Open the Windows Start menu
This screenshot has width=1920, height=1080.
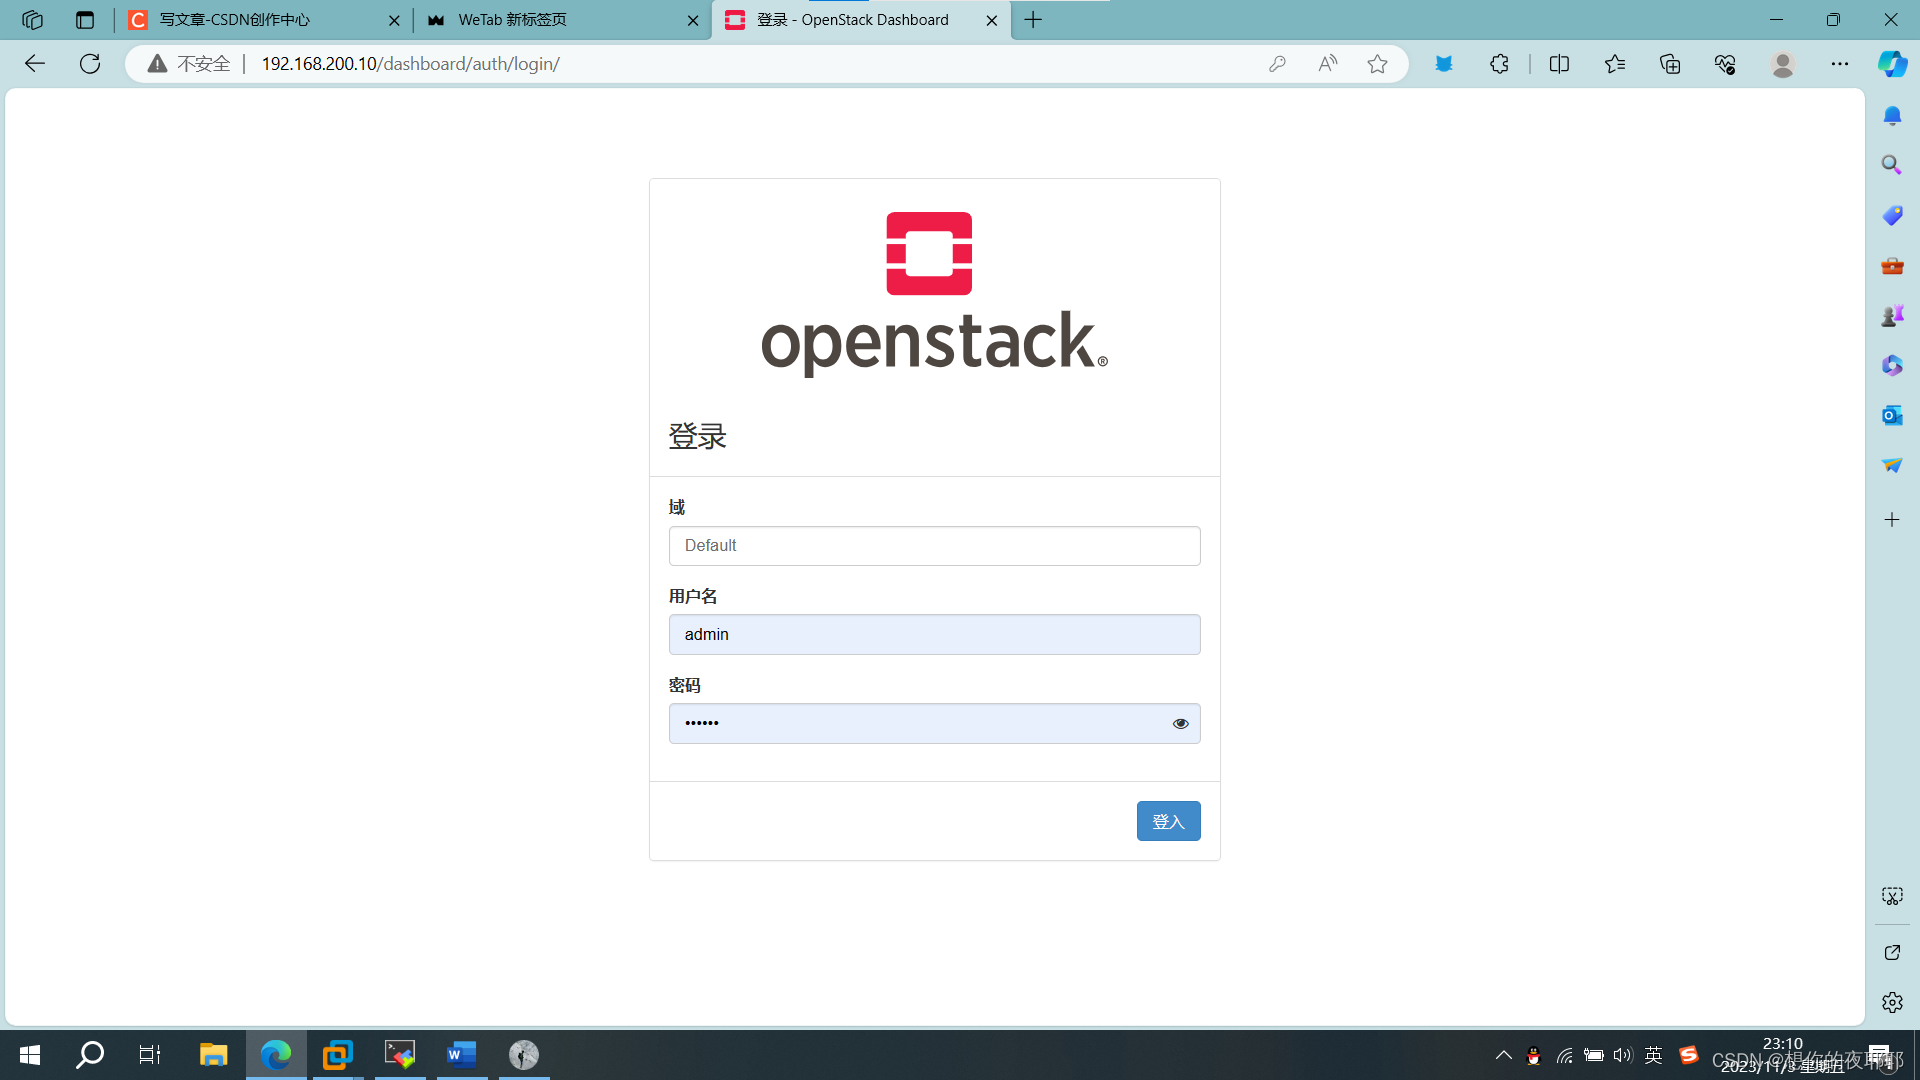coord(30,1054)
